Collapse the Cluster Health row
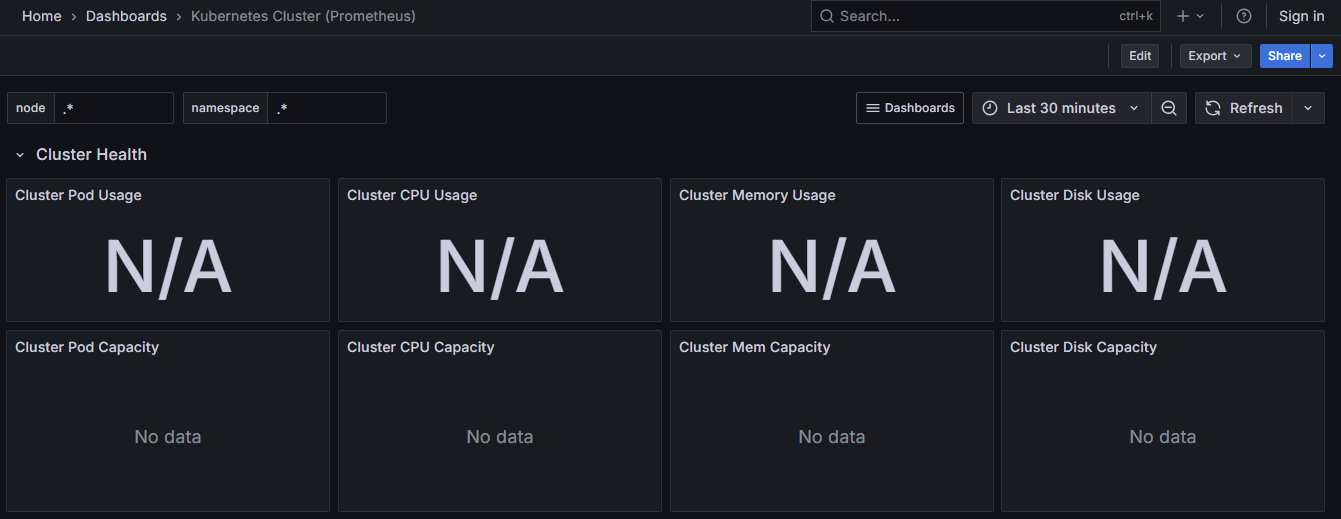The image size is (1341, 519). (x=20, y=155)
